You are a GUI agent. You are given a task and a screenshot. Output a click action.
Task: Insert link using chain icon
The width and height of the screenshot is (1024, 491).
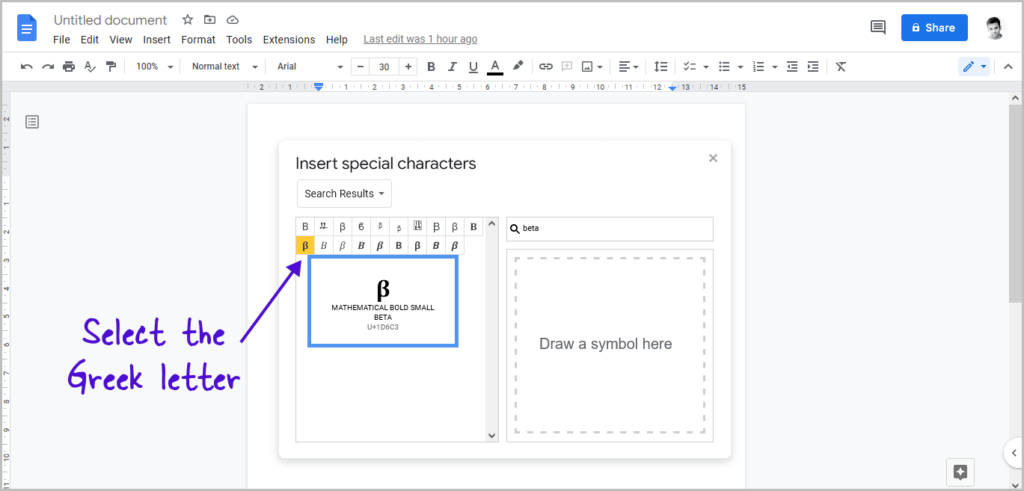[x=546, y=67]
